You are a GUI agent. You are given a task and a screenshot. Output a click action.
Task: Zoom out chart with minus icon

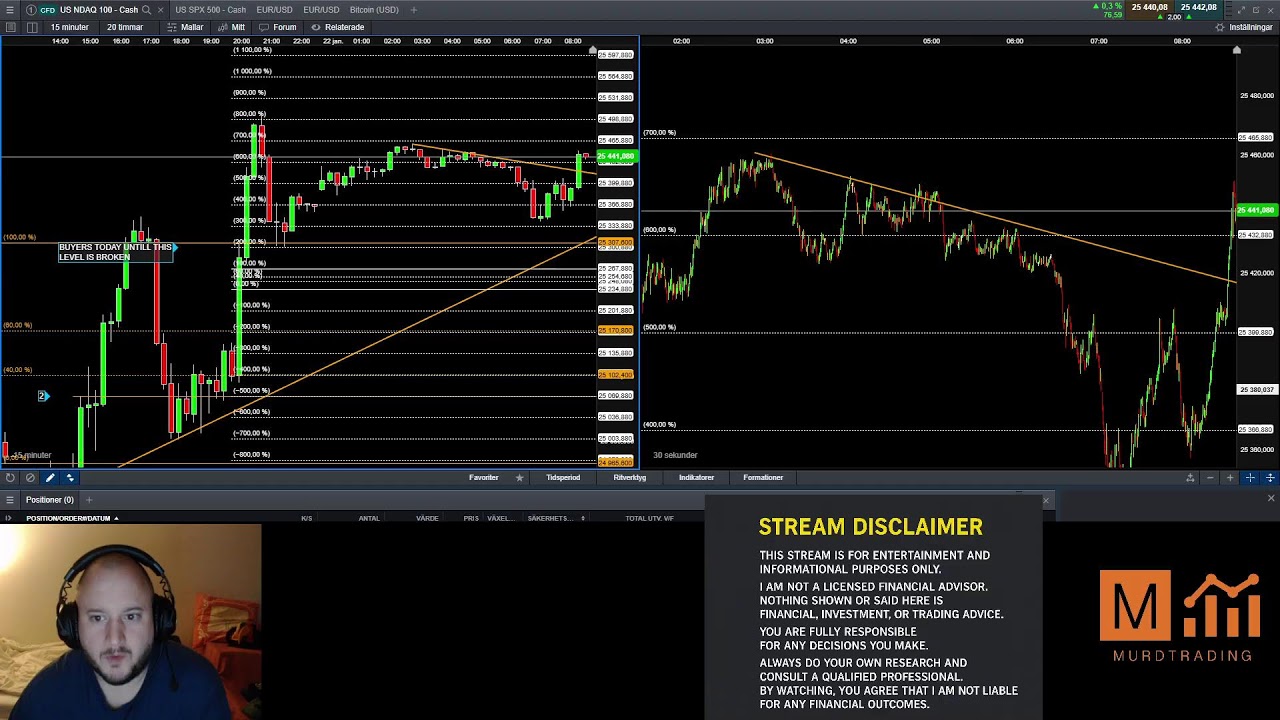coord(1210,478)
